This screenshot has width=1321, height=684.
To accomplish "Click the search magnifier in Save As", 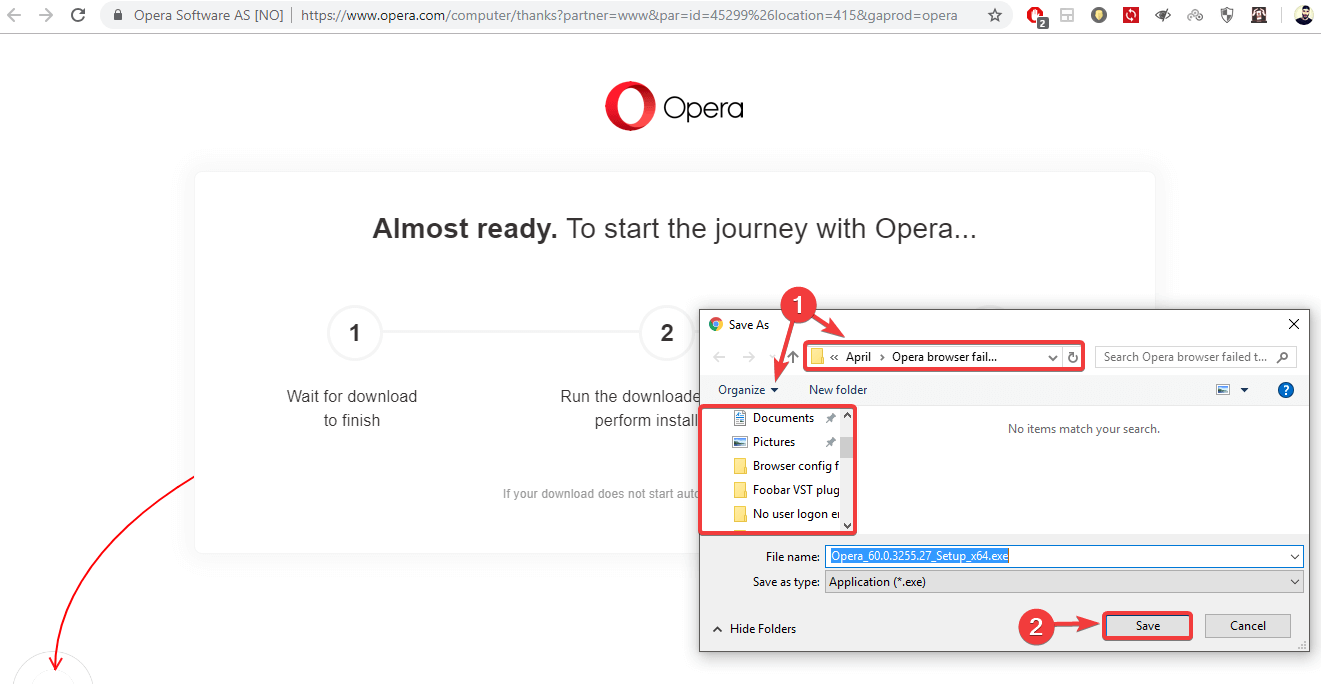I will coord(1284,357).
